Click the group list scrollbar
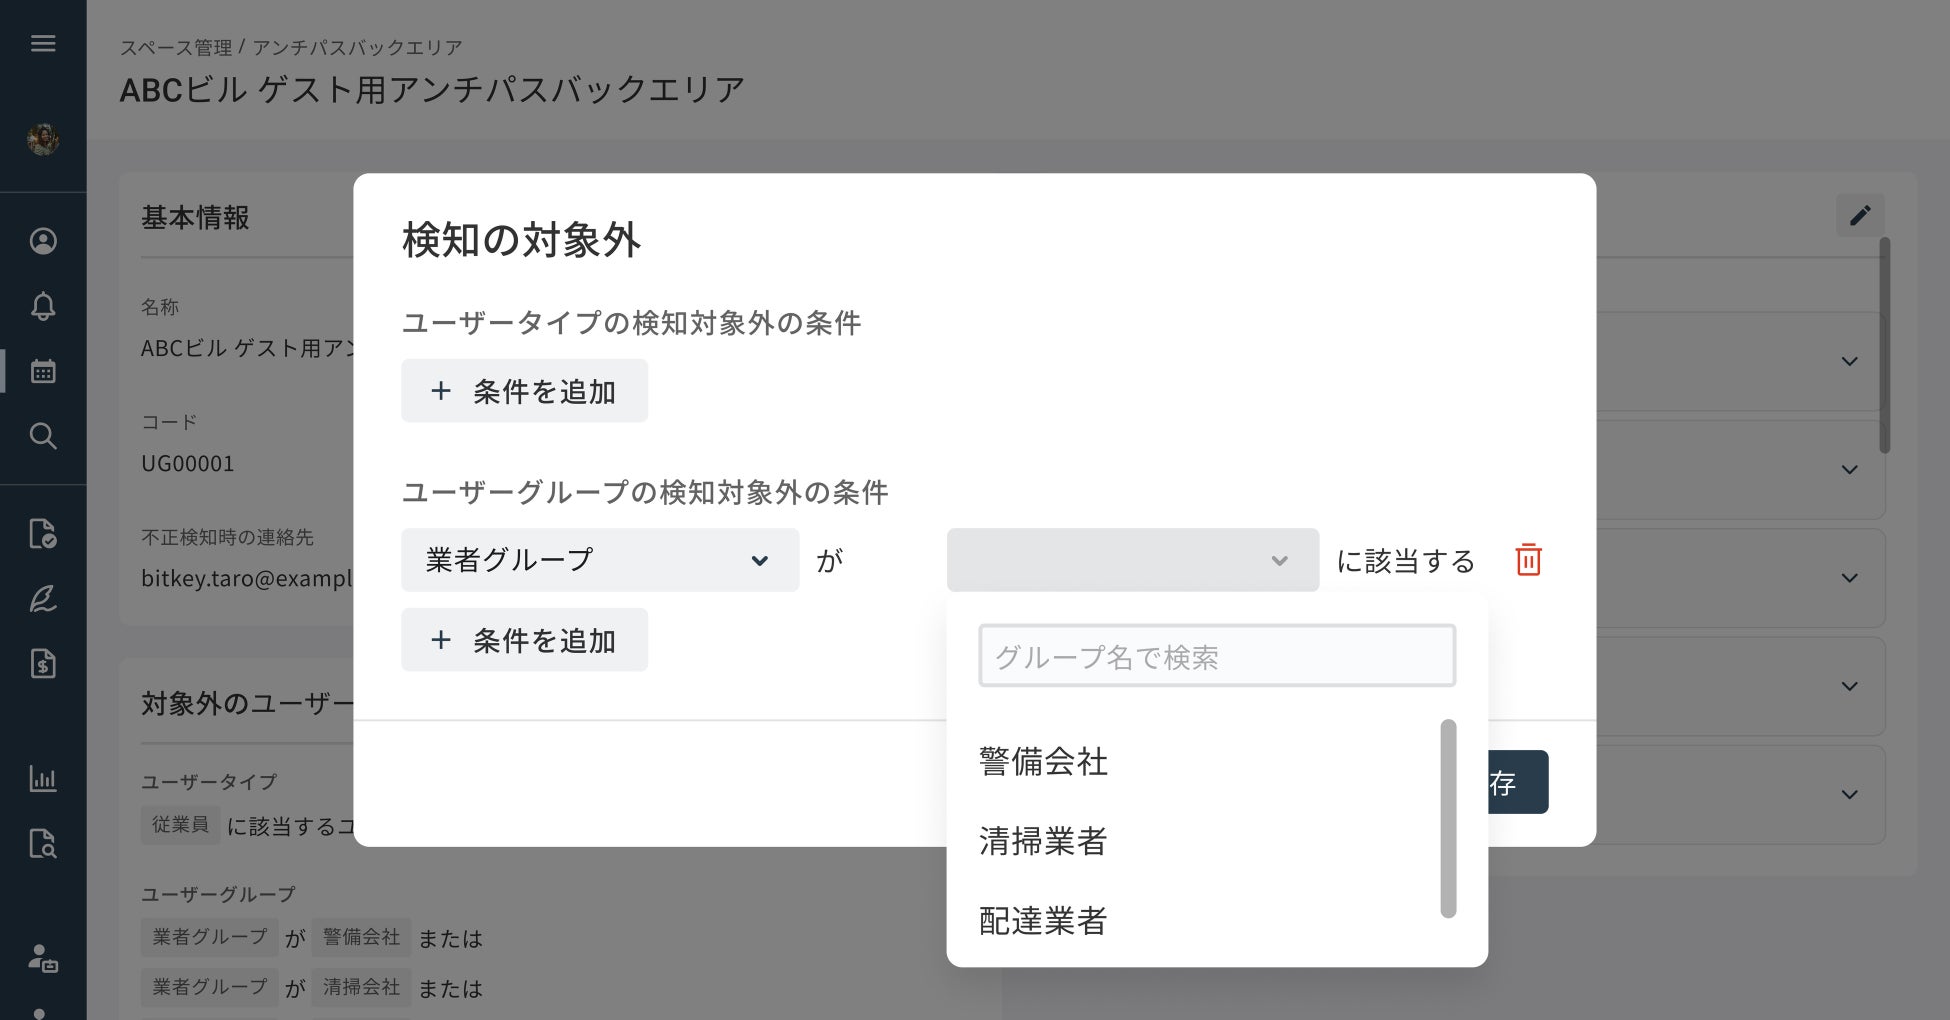 click(1448, 818)
